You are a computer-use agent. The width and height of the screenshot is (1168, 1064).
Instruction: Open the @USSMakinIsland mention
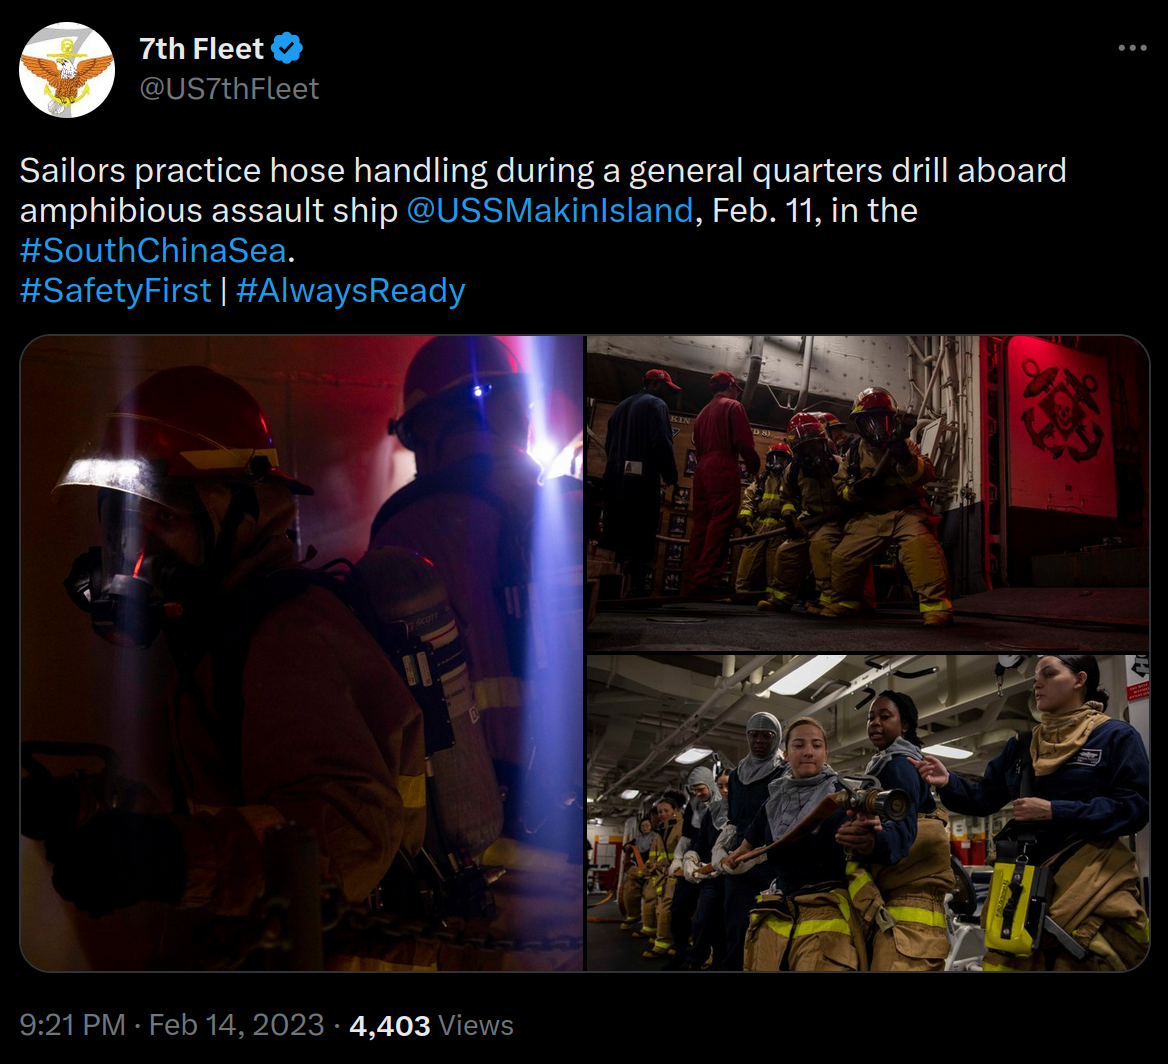550,210
